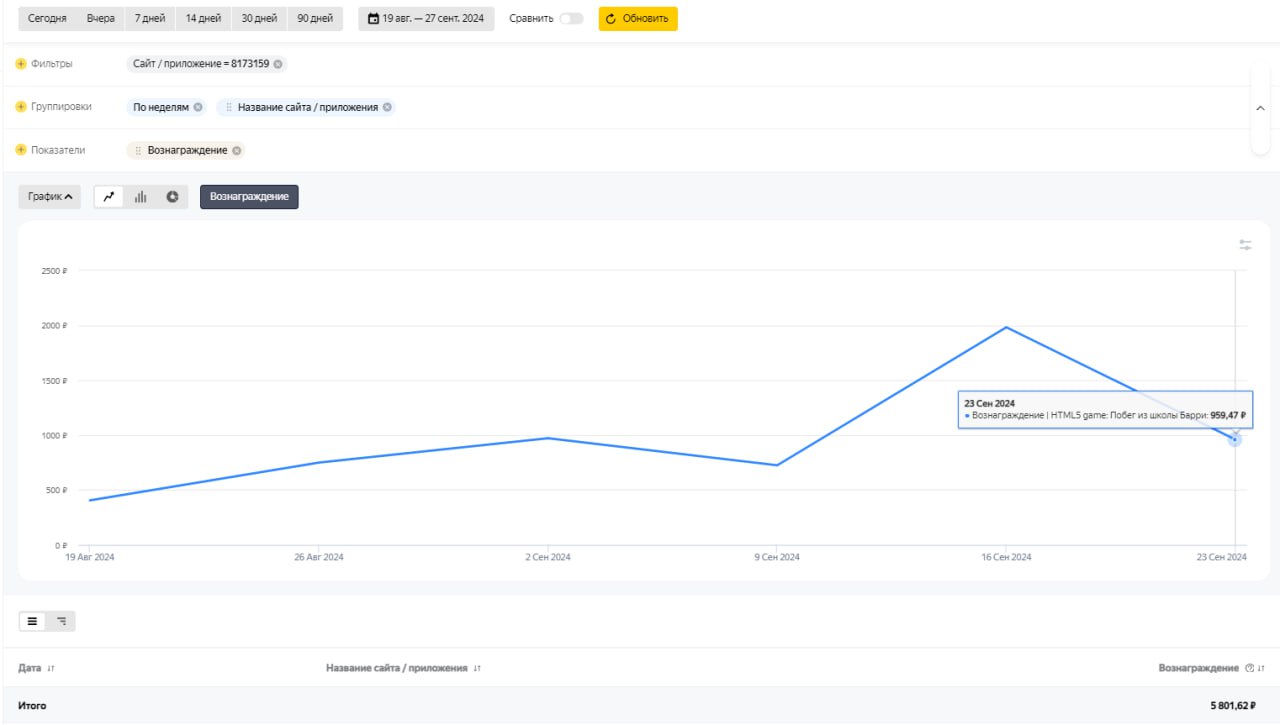The width and height of the screenshot is (1280, 725).
Task: Click plus icon next to Группировки
Action: (21, 107)
